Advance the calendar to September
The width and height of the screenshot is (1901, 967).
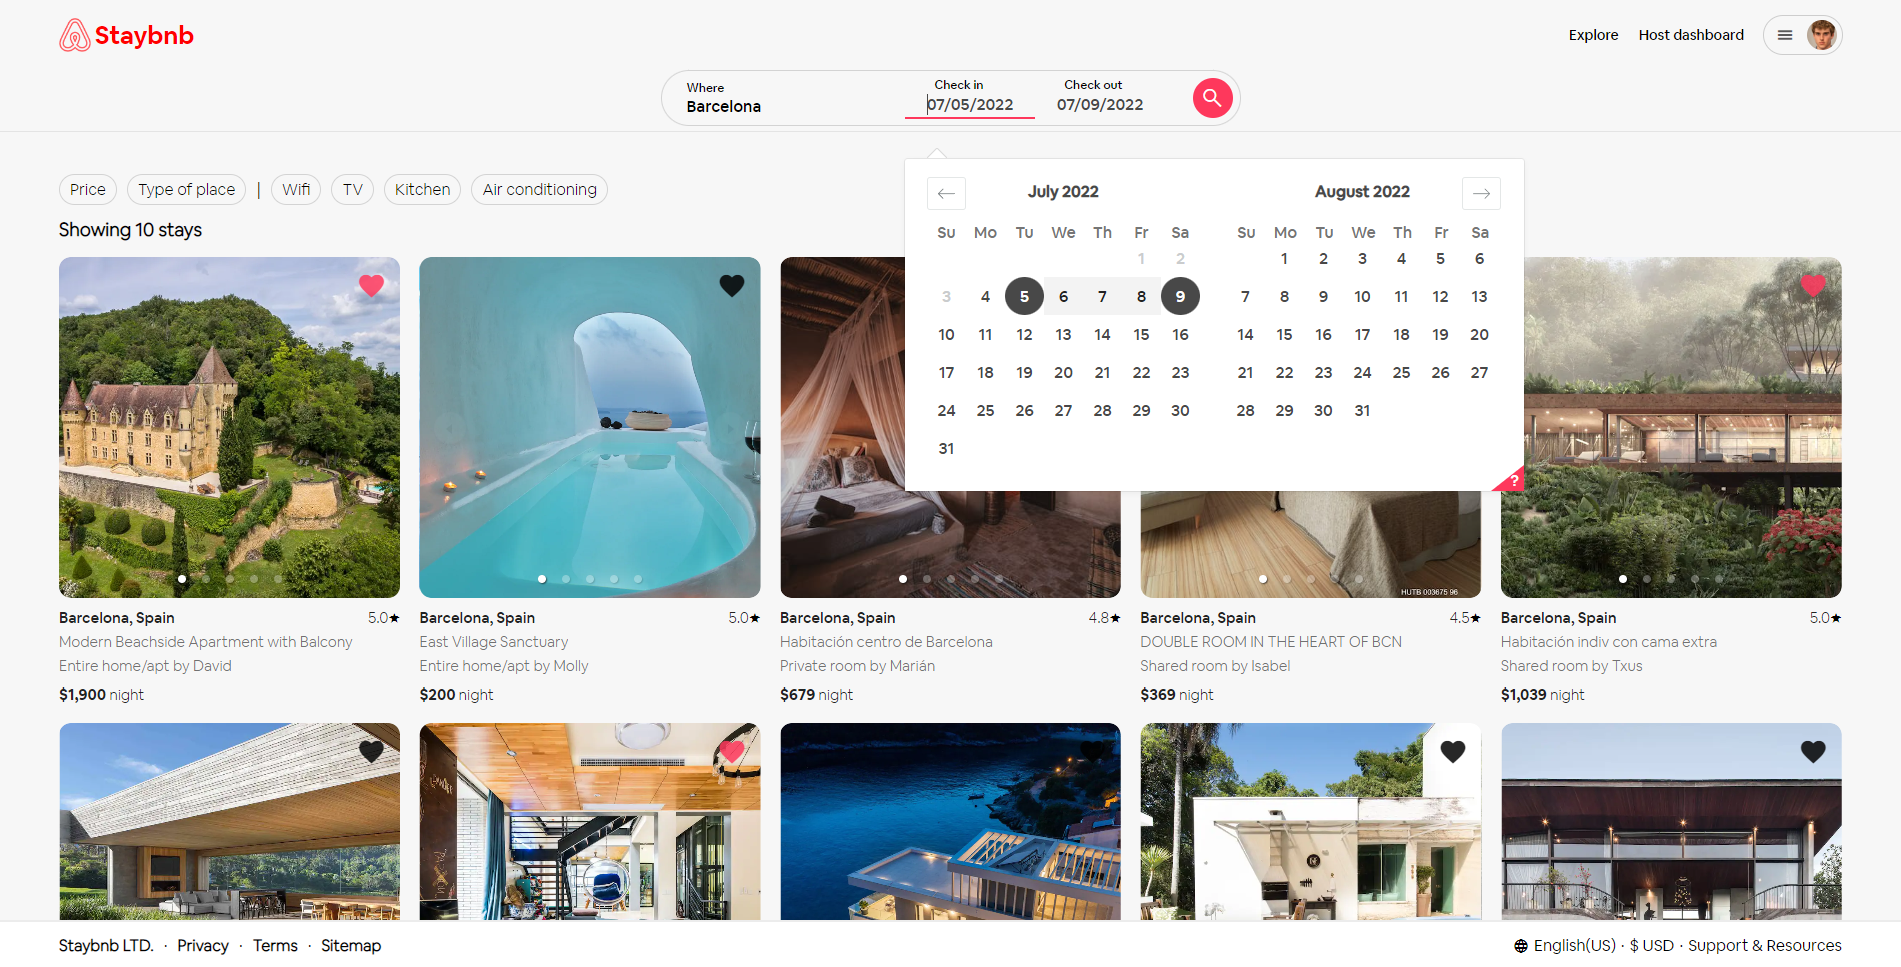pyautogui.click(x=1481, y=193)
